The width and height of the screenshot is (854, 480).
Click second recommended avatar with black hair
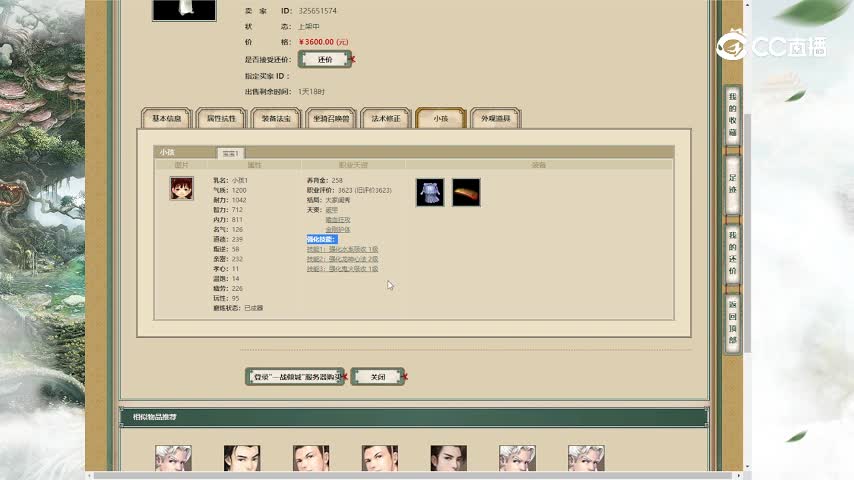tap(242, 458)
